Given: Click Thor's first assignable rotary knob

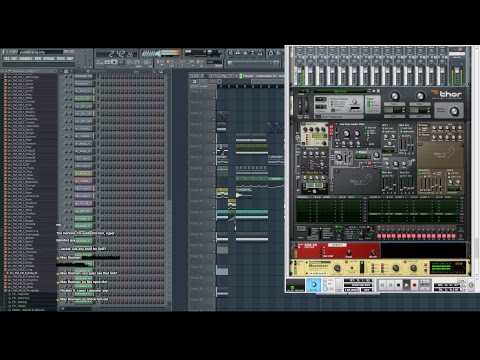Looking at the screenshot, I should [x=394, y=96].
